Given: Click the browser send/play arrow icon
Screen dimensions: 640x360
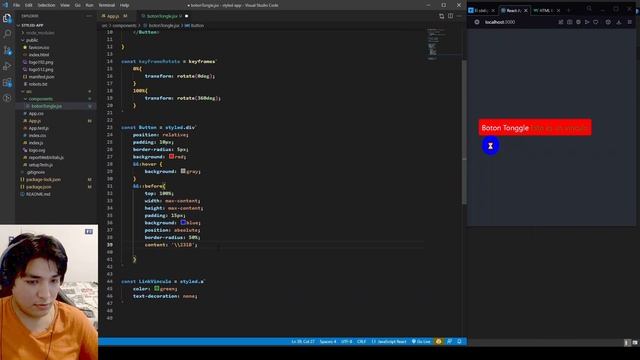Looking at the screenshot, I should (587, 22).
